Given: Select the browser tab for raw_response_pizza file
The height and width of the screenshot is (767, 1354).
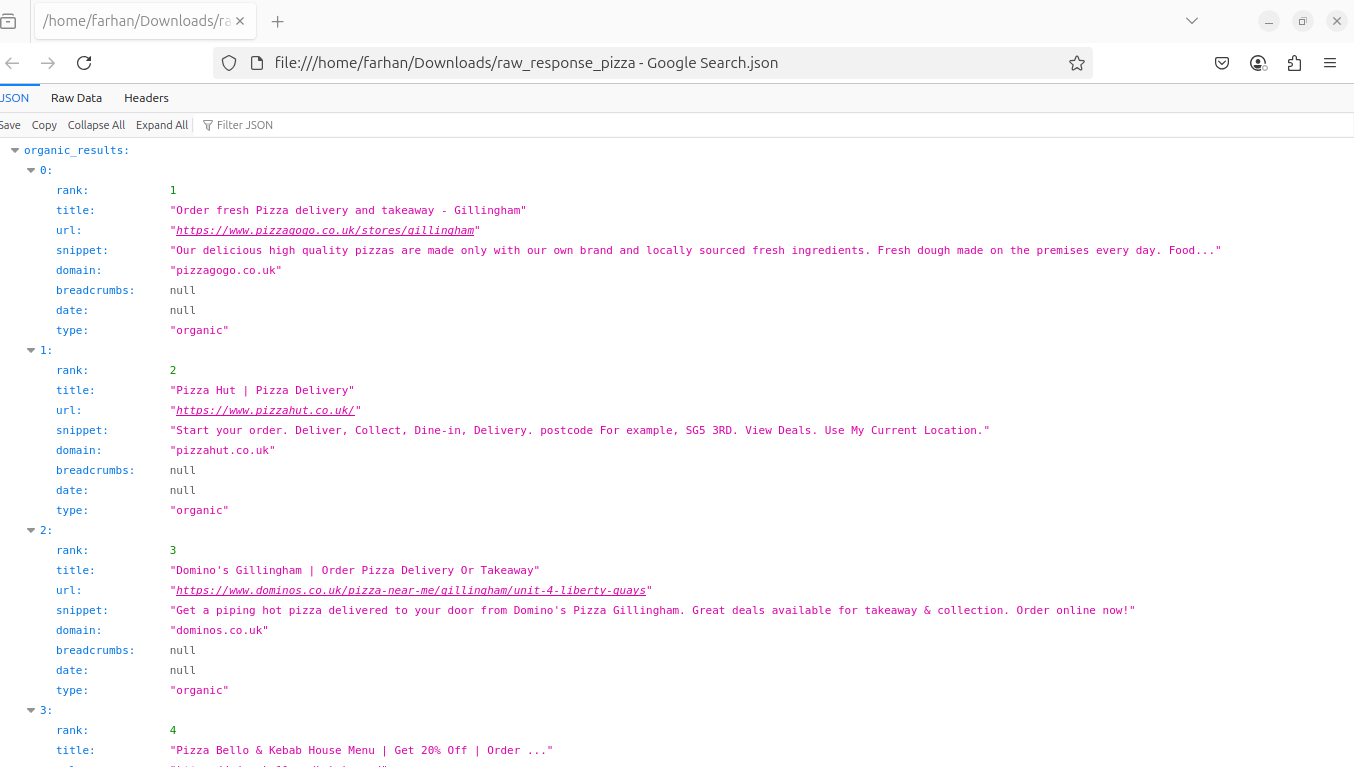Looking at the screenshot, I should point(144,21).
